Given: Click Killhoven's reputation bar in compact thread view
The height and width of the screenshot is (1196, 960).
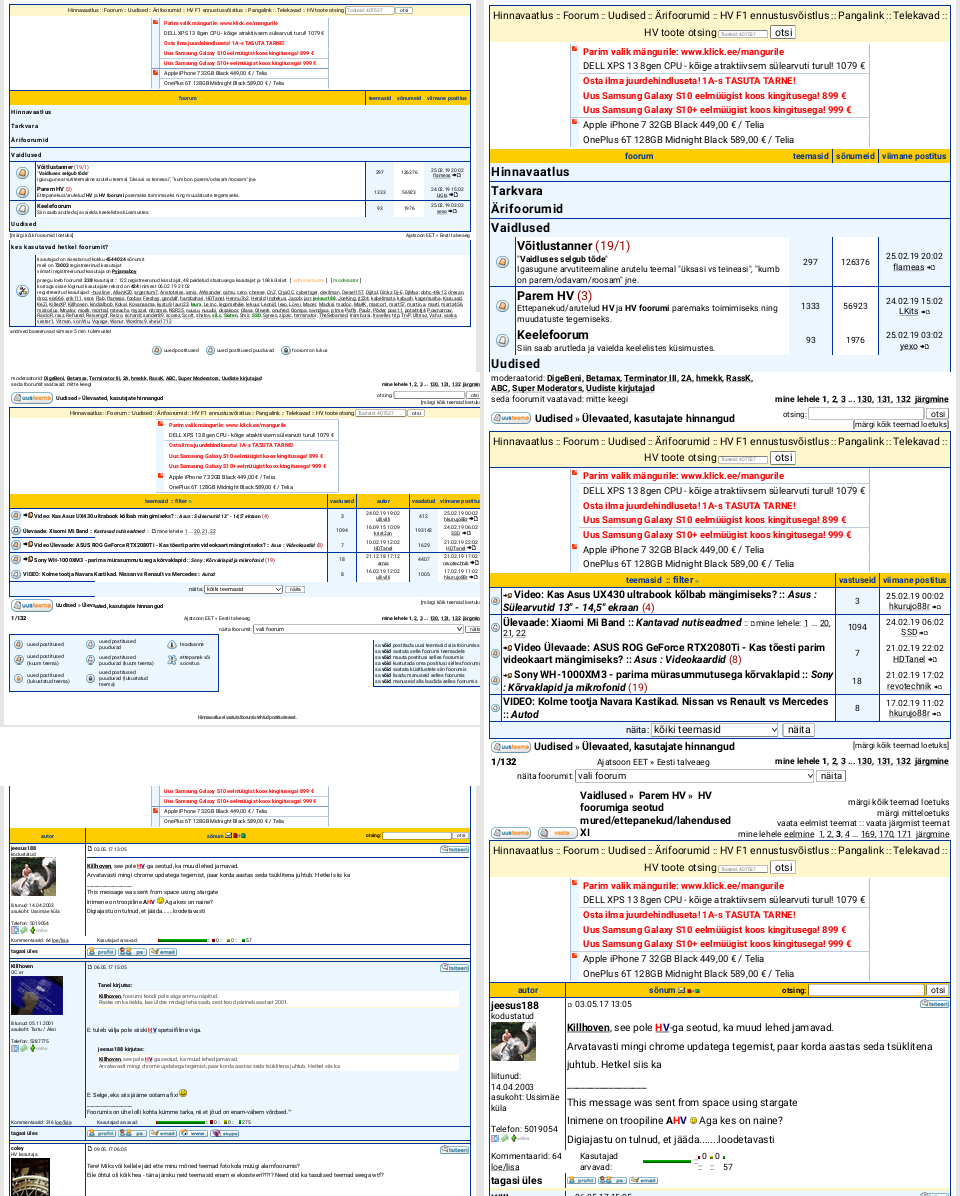Looking at the screenshot, I should [x=181, y=1122].
